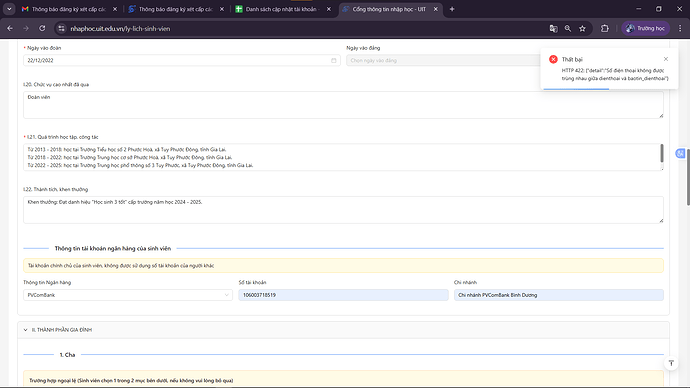Open the zoom magnifier icon

point(568,28)
